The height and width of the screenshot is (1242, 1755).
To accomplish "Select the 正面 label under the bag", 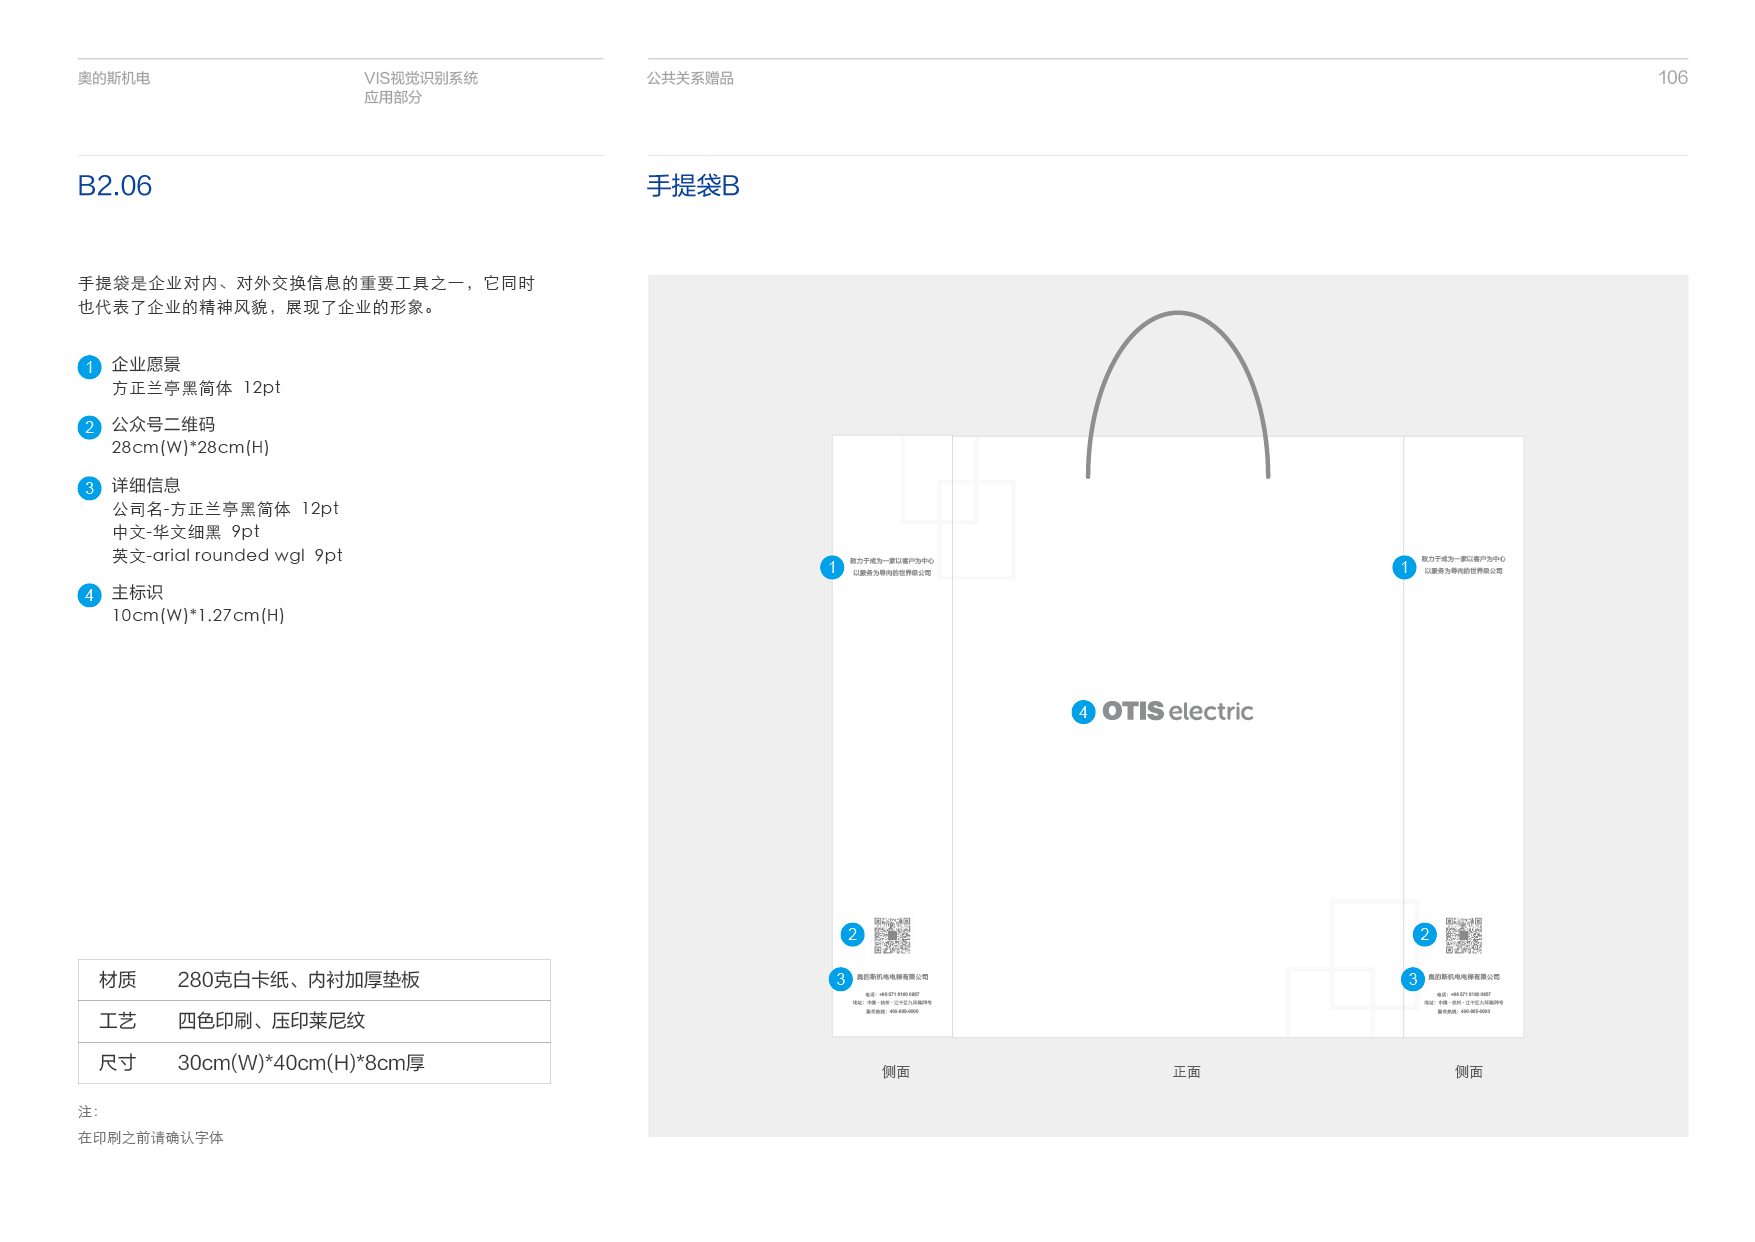I will tap(1186, 1072).
